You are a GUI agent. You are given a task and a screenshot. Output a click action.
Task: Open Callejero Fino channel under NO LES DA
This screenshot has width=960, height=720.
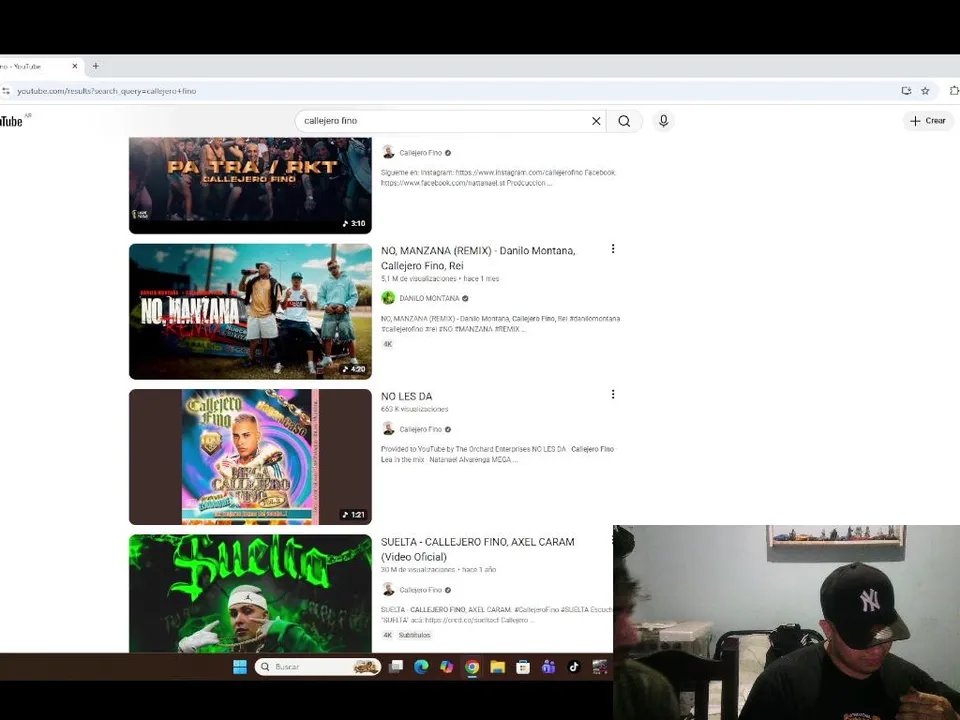coord(421,429)
